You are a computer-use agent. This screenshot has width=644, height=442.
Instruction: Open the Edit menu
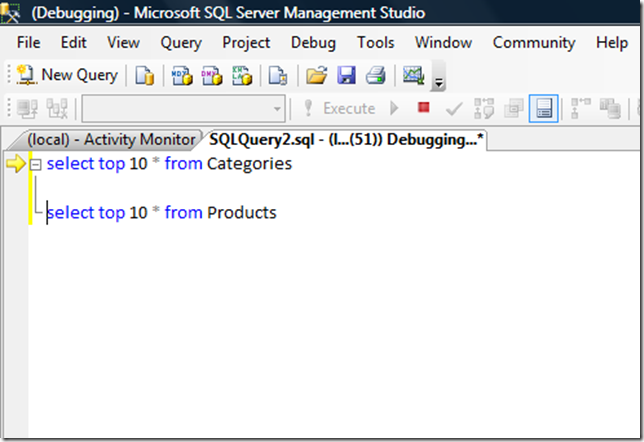tap(74, 42)
